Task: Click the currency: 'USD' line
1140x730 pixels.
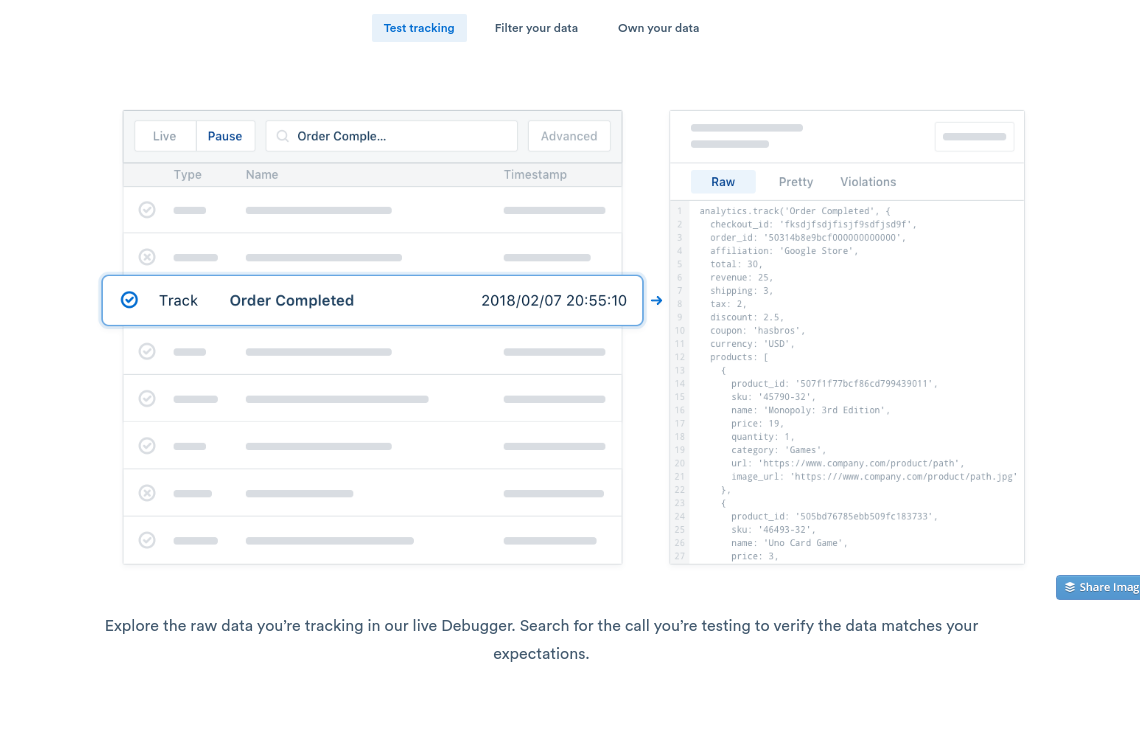Action: click(x=752, y=344)
